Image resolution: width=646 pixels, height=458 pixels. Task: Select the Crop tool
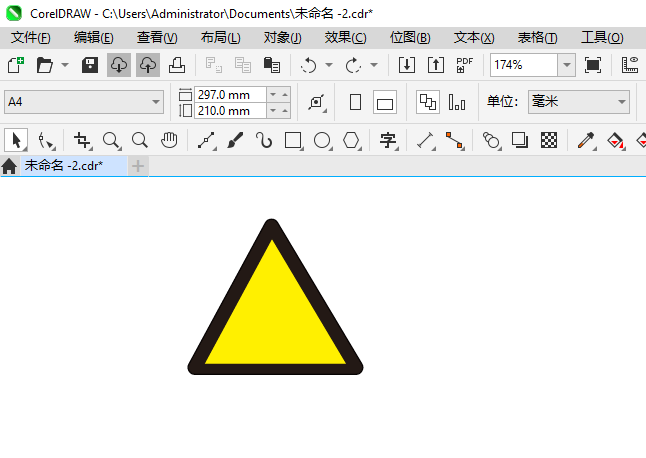point(82,140)
